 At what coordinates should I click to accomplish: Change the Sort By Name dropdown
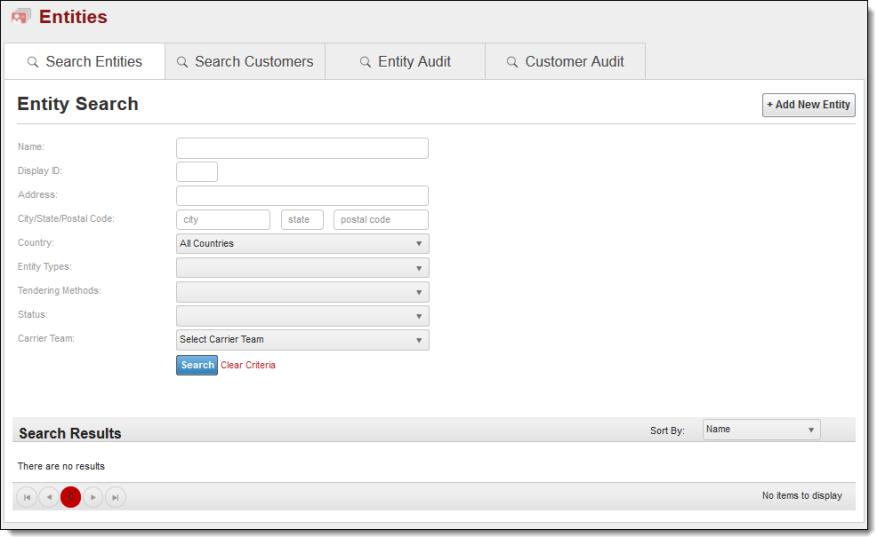tap(761, 430)
